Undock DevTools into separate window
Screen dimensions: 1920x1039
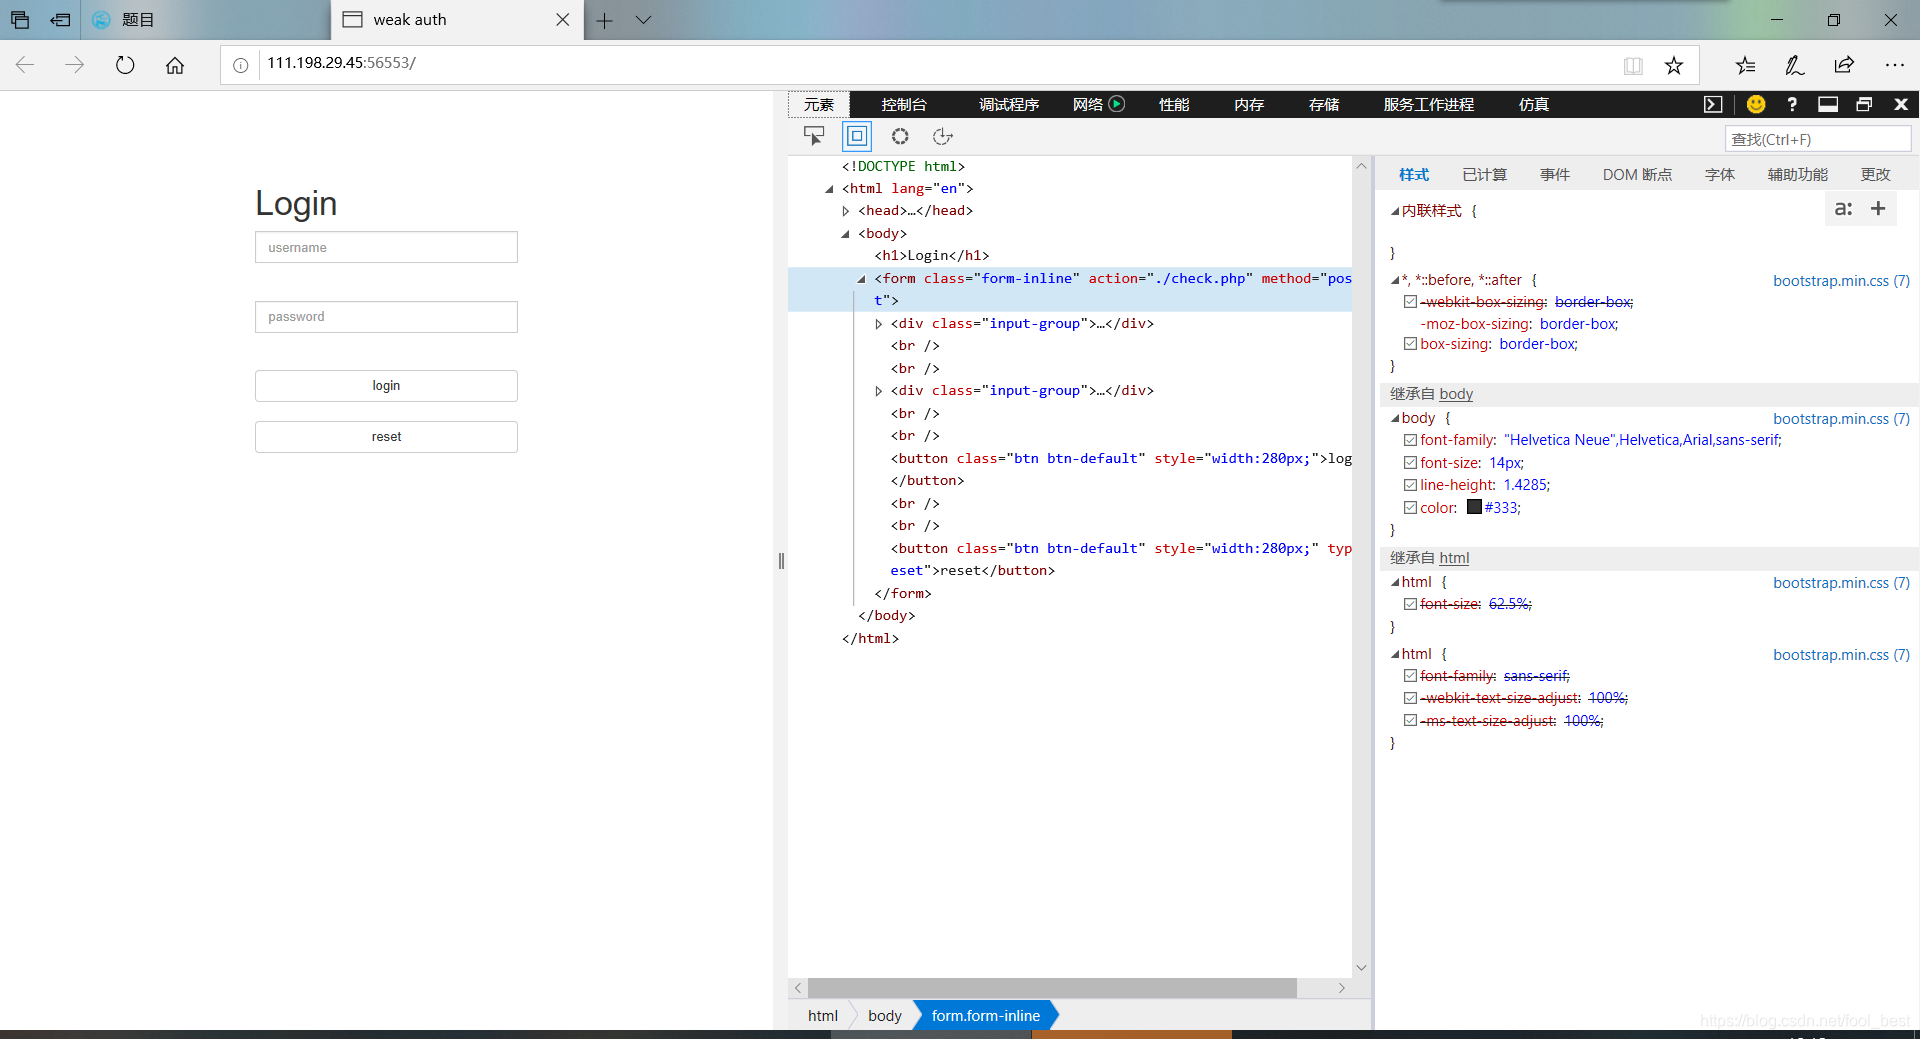click(x=1864, y=104)
